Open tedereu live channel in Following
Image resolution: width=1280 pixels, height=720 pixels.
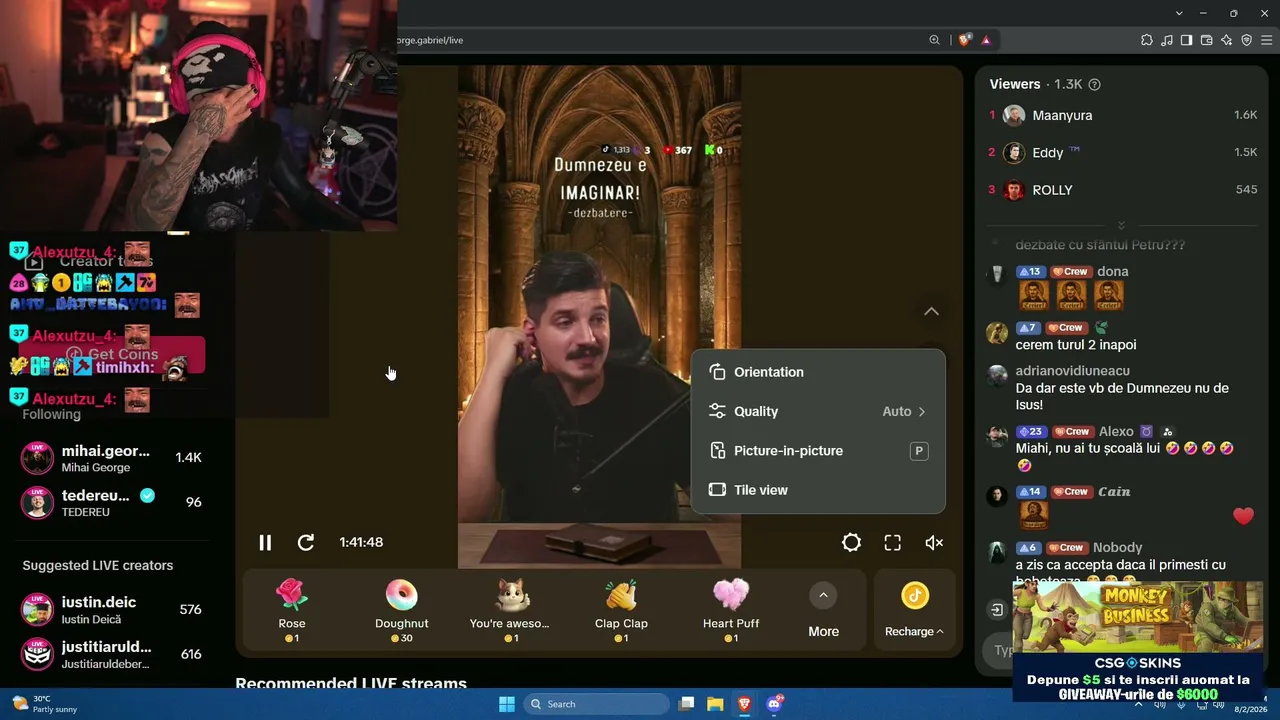click(112, 502)
